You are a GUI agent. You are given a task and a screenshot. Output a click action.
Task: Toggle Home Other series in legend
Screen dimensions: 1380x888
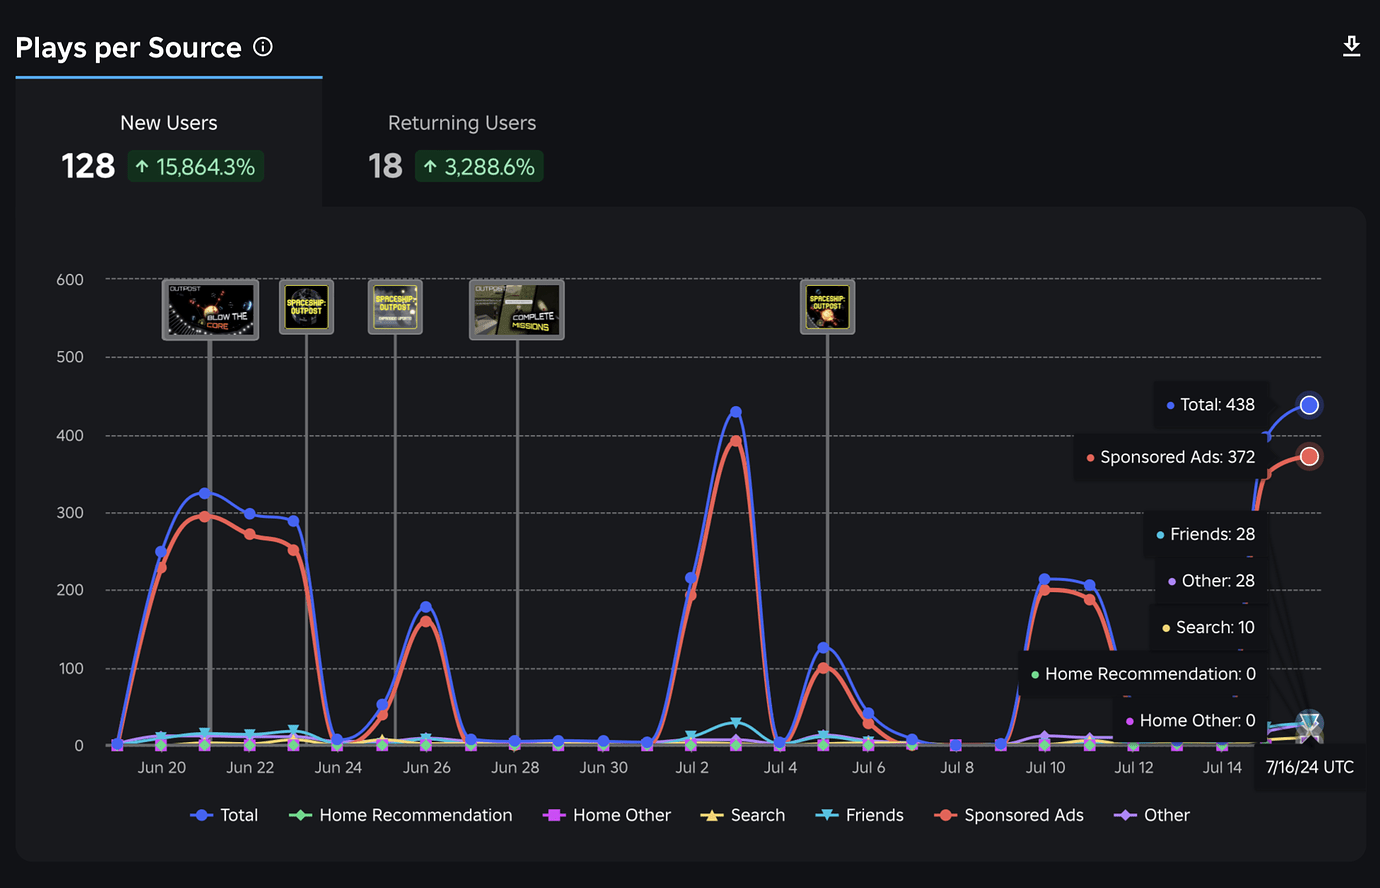pos(607,815)
